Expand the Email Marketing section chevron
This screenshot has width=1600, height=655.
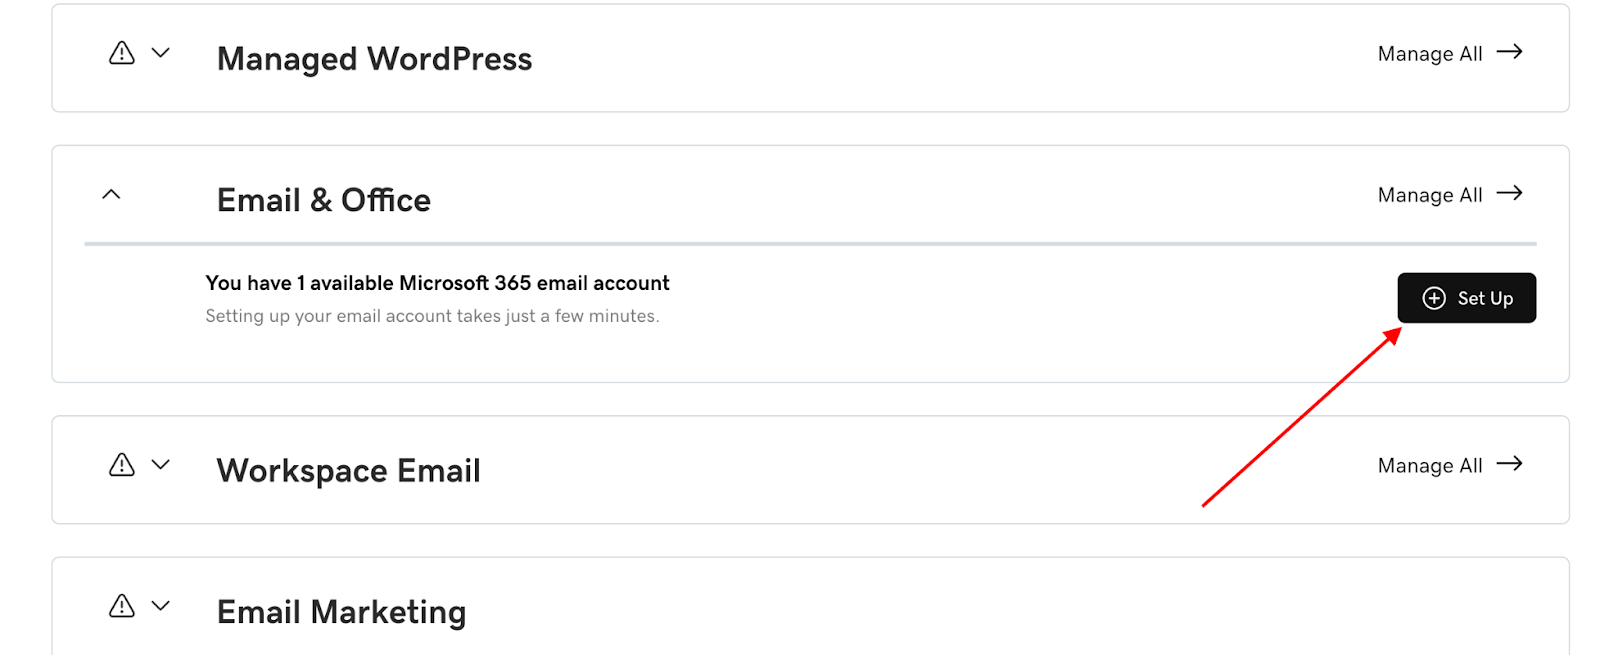160,606
